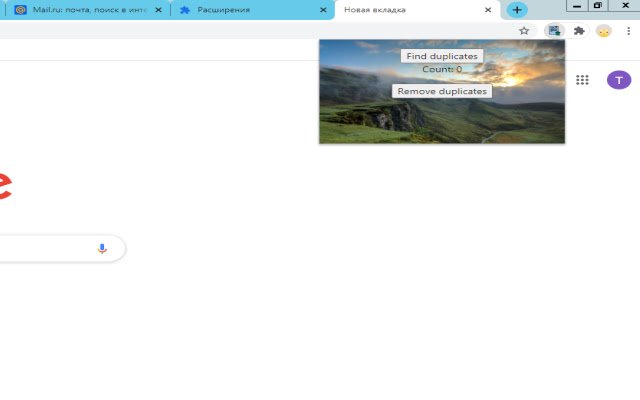Open the duplicate-finder extension icon in toolbar

pyautogui.click(x=554, y=31)
